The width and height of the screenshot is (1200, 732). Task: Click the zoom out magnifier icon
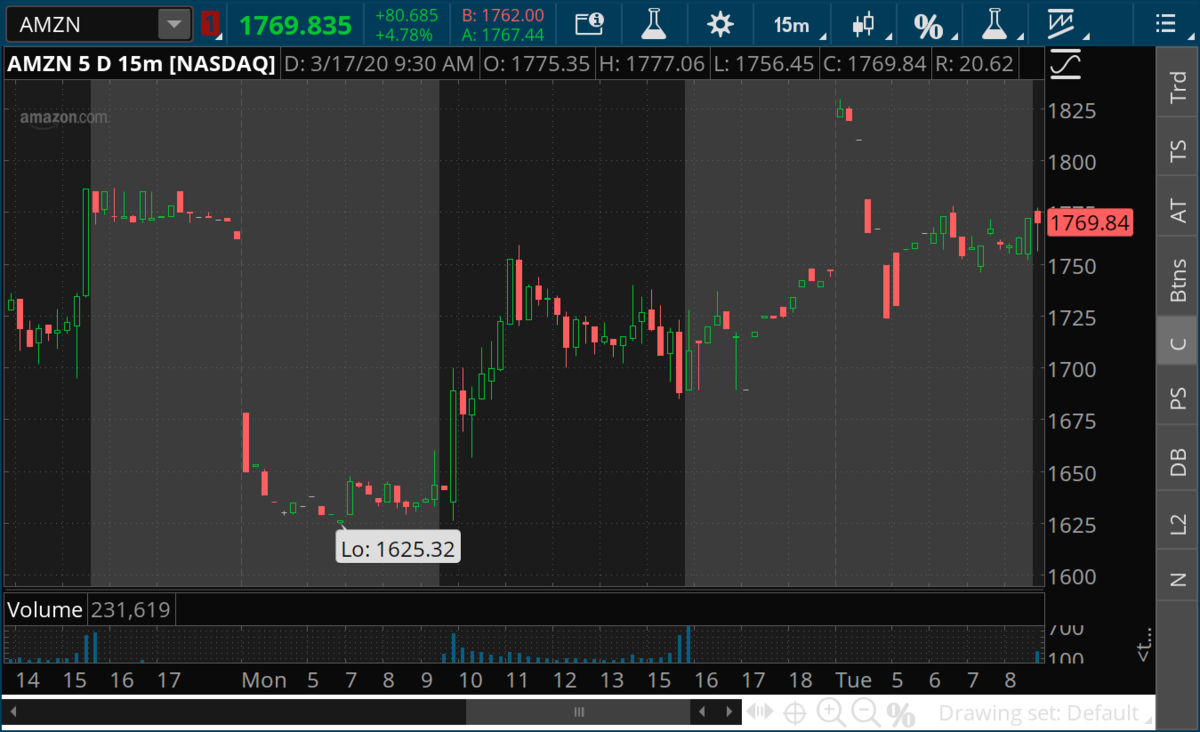866,713
